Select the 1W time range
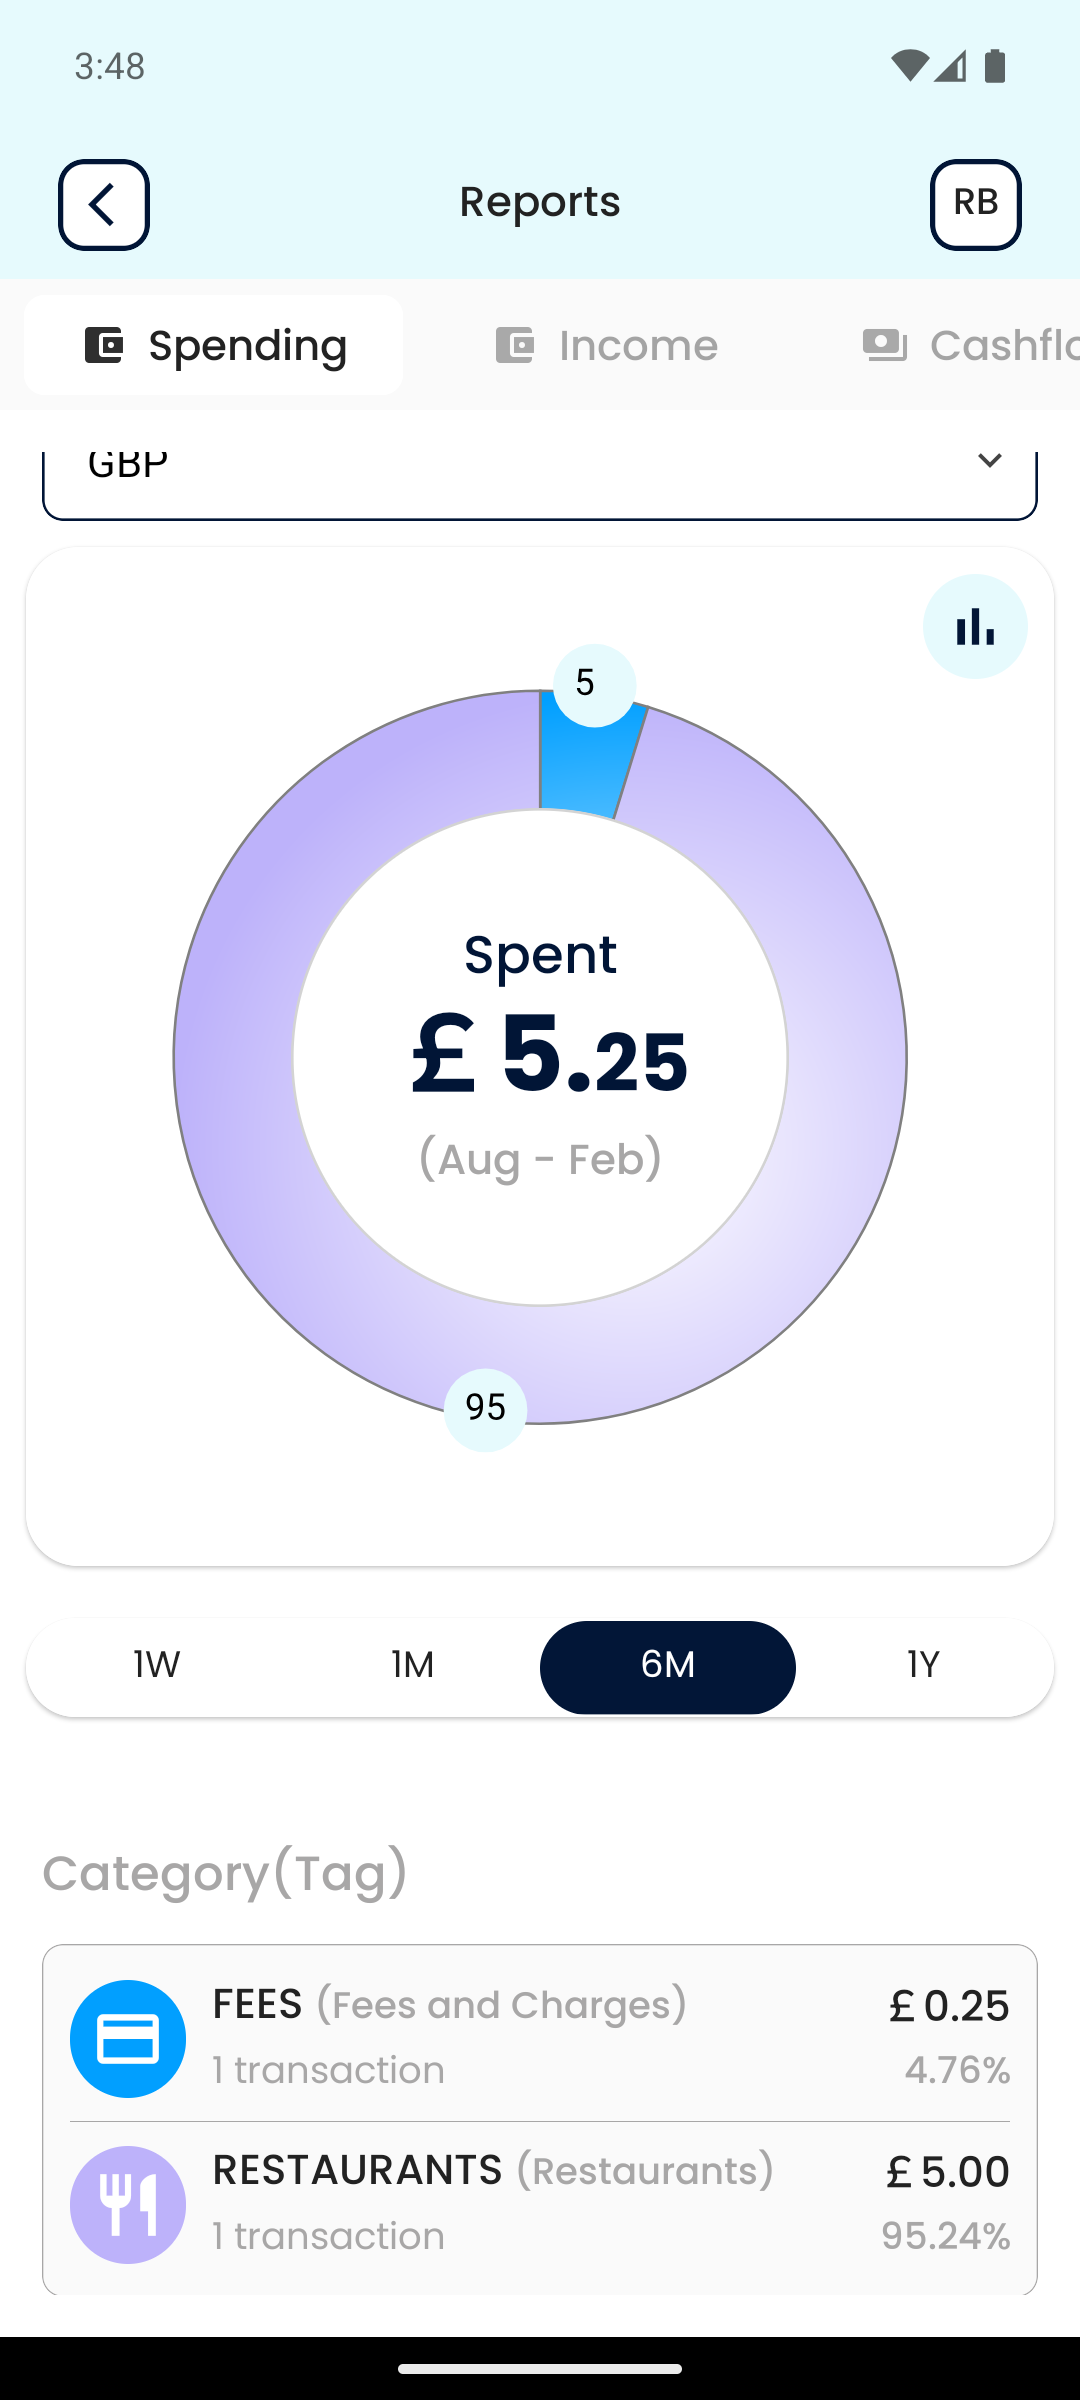1080x2400 pixels. pyautogui.click(x=157, y=1666)
